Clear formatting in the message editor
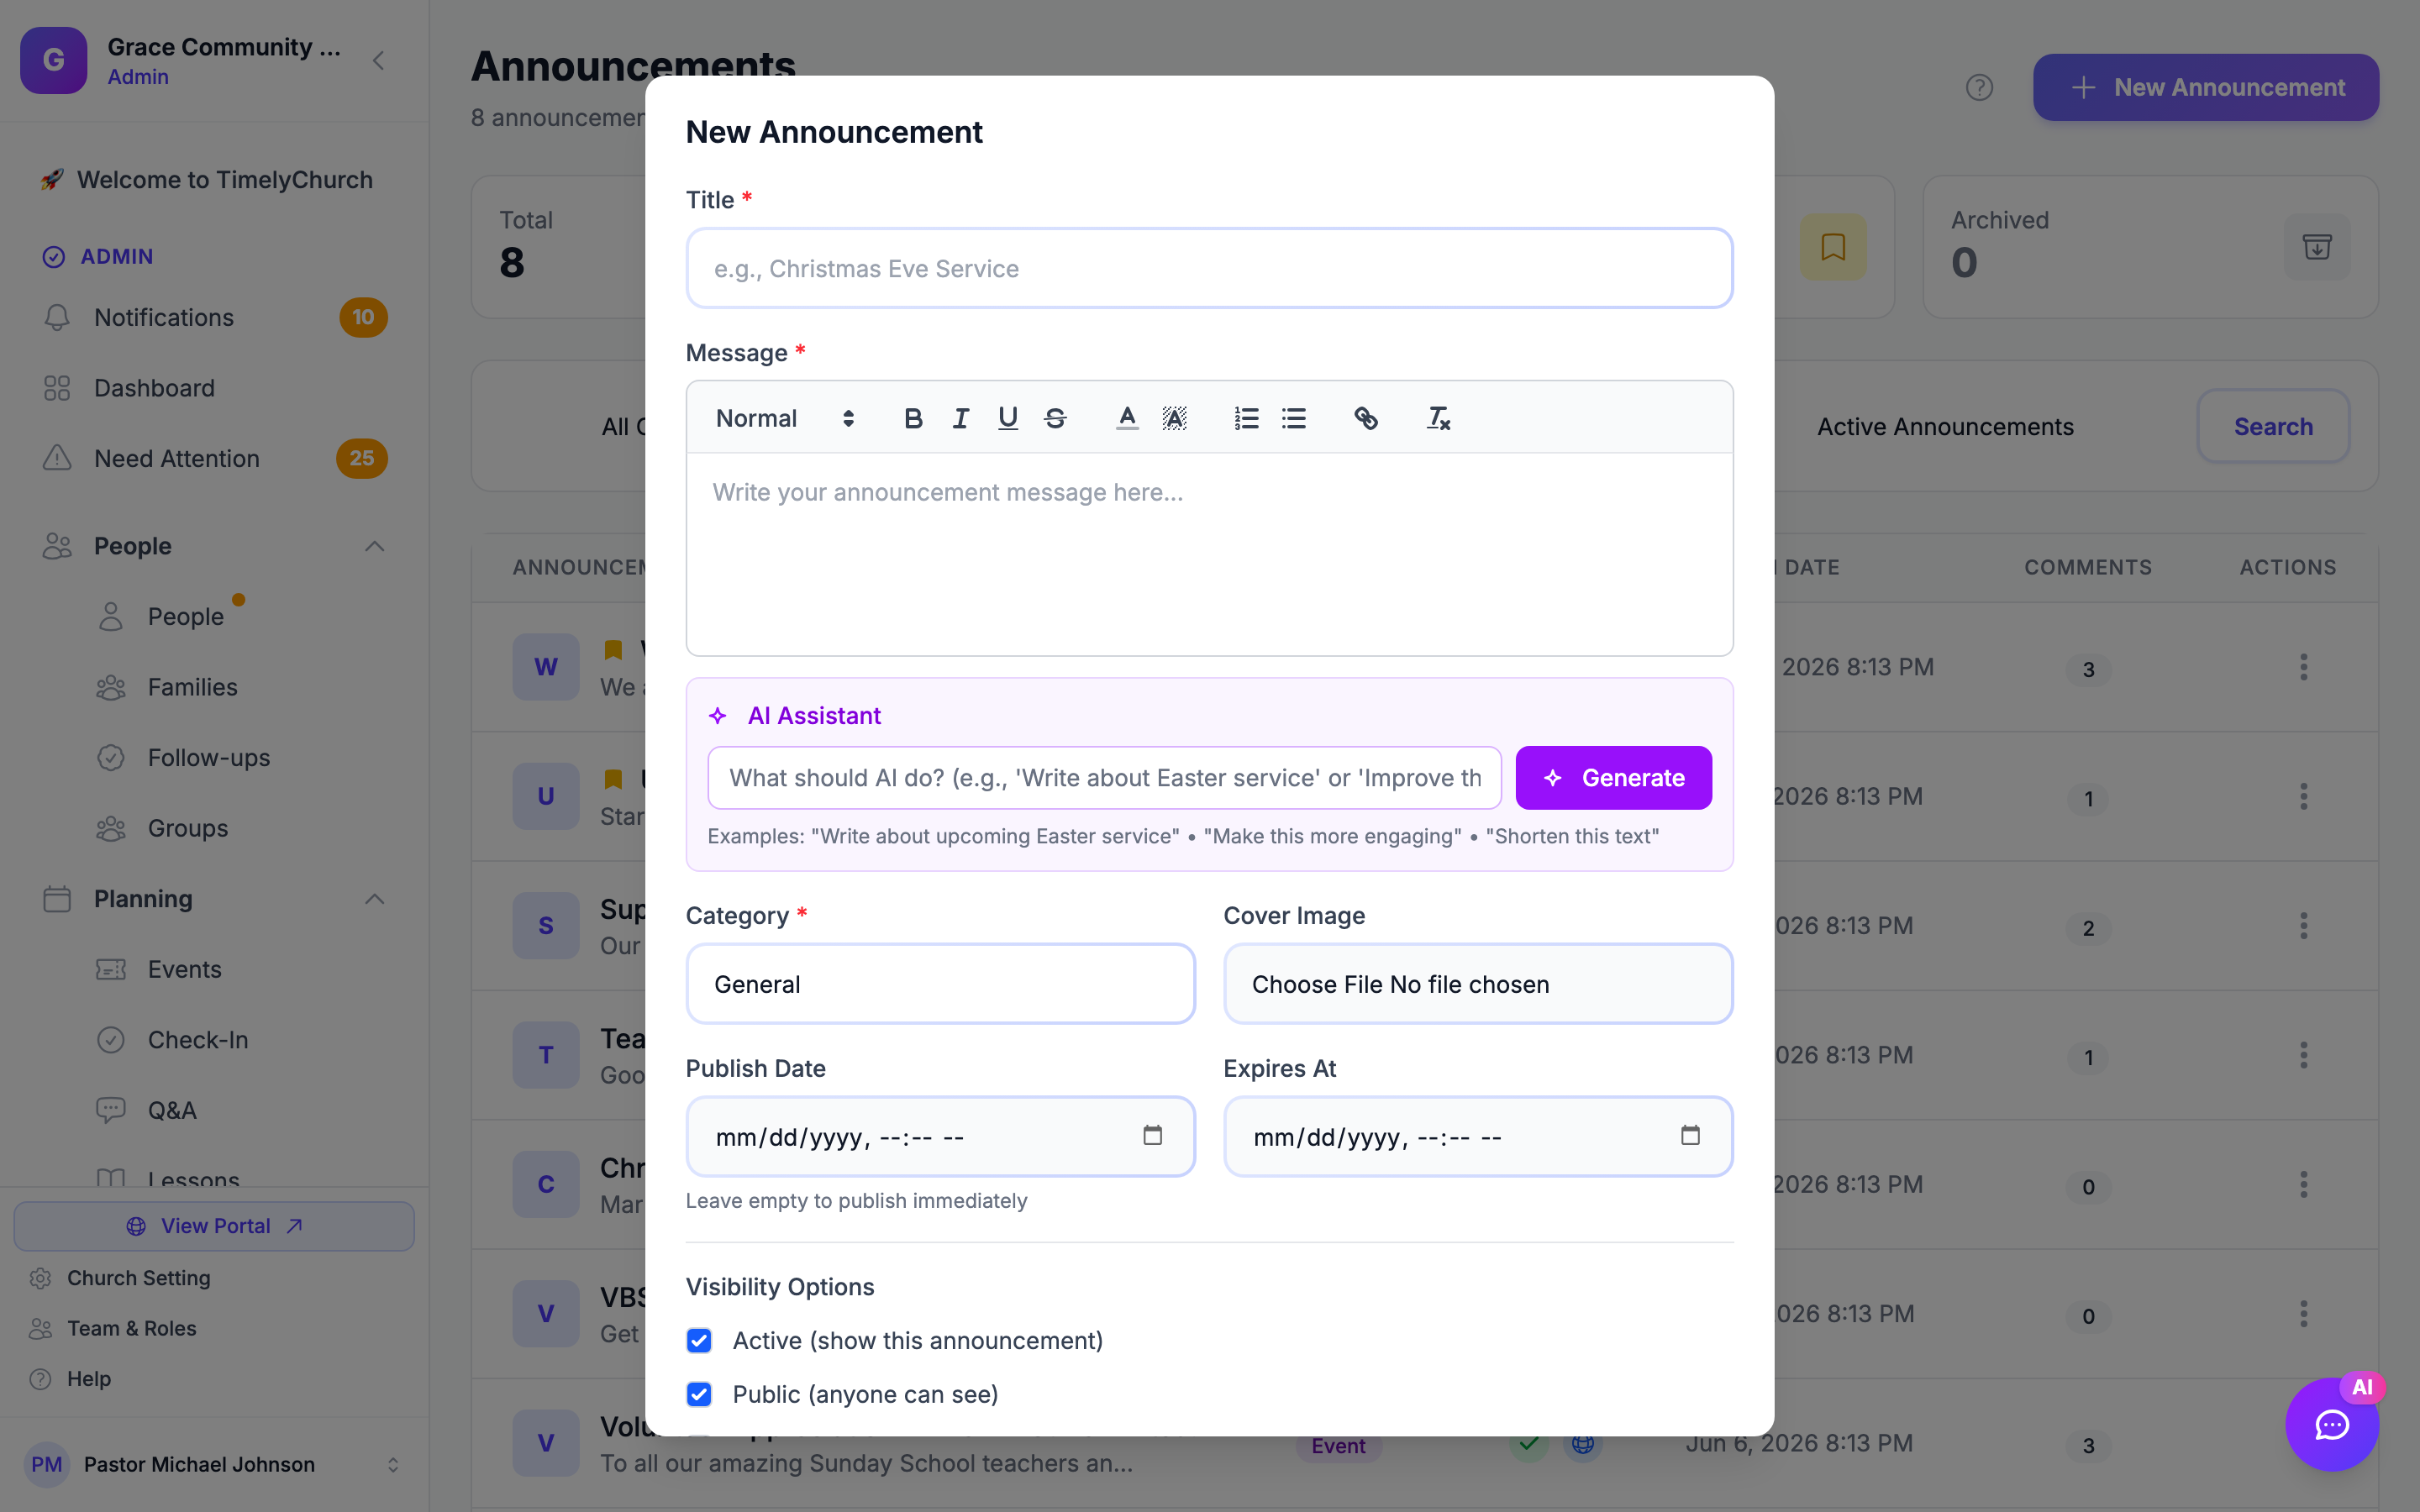The height and width of the screenshot is (1512, 2420). (1438, 418)
